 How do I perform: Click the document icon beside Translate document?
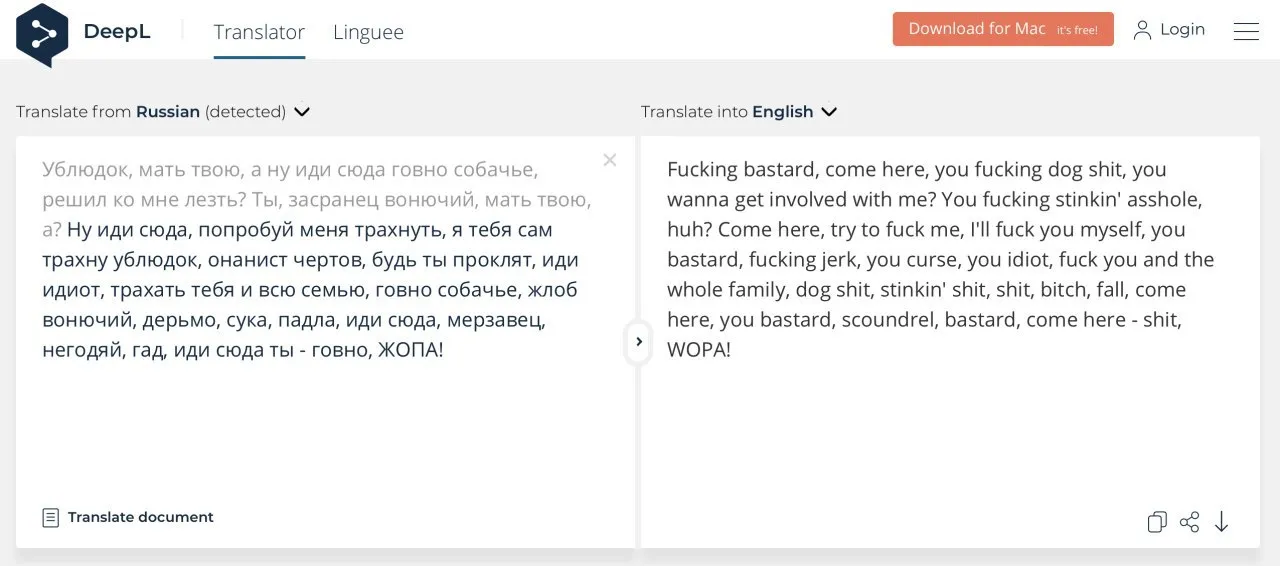point(50,517)
